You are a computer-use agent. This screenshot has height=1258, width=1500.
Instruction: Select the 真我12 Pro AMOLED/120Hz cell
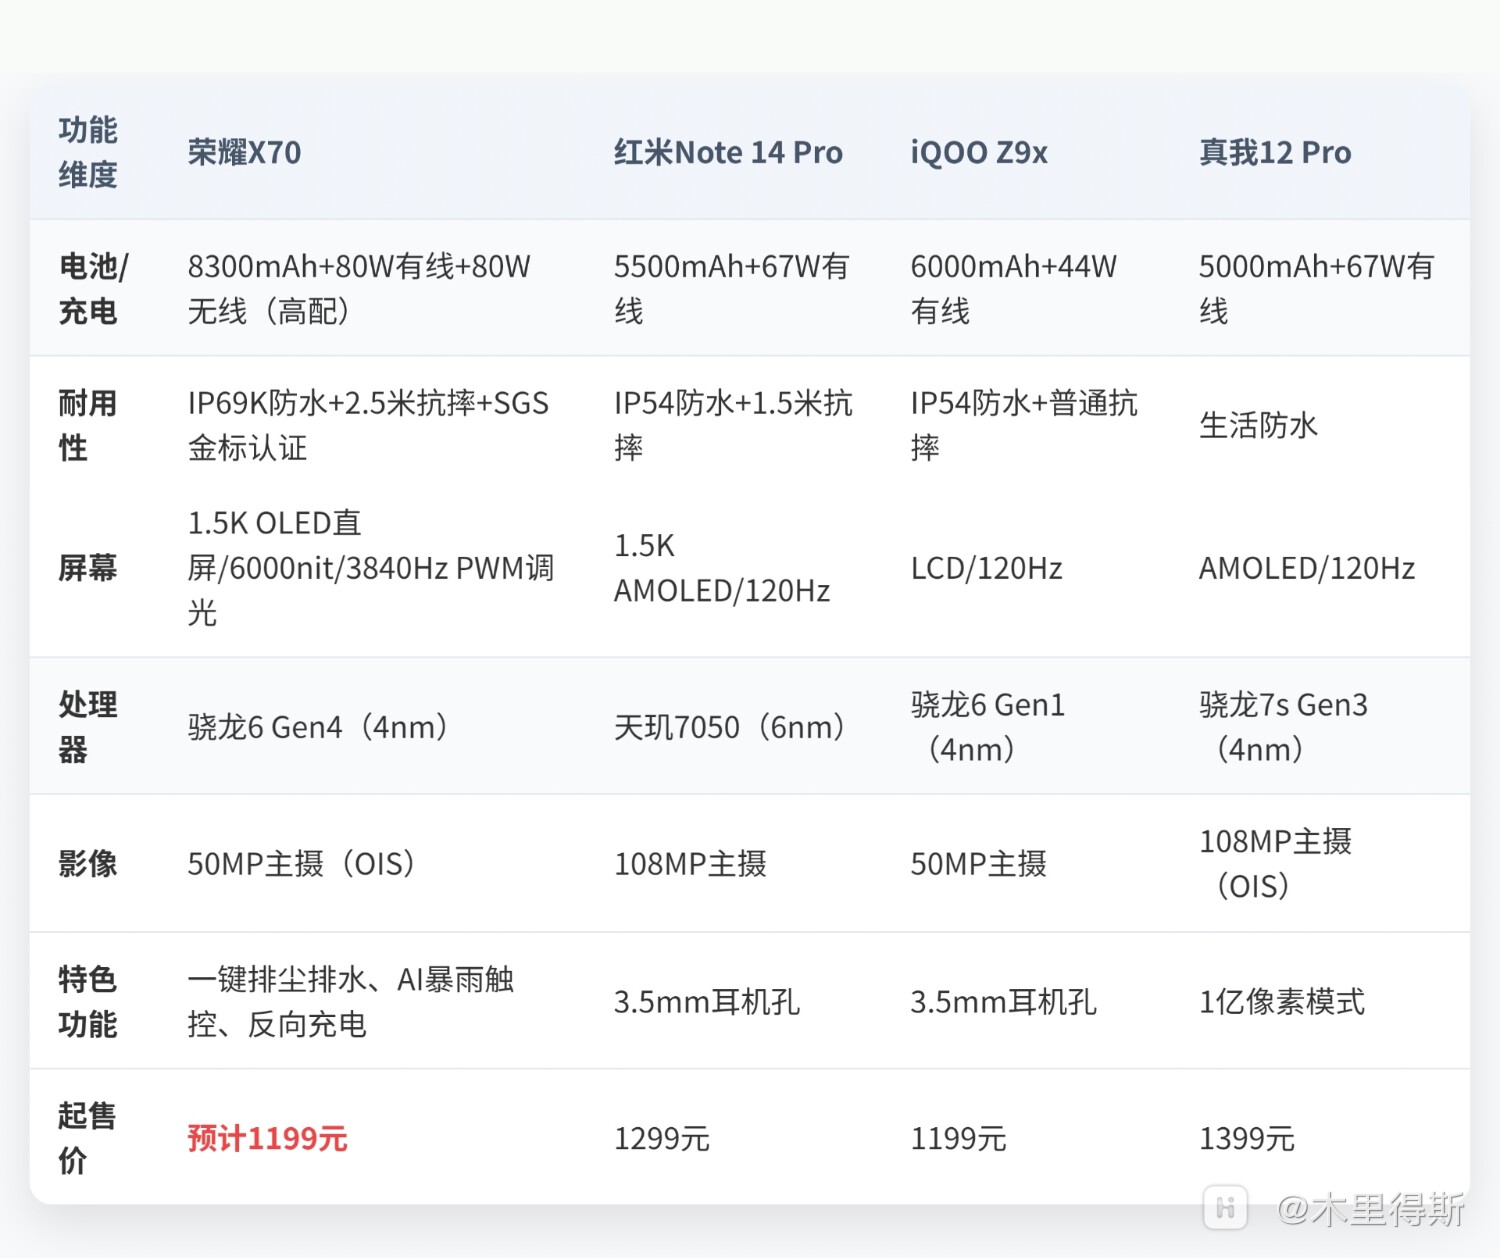1307,568
